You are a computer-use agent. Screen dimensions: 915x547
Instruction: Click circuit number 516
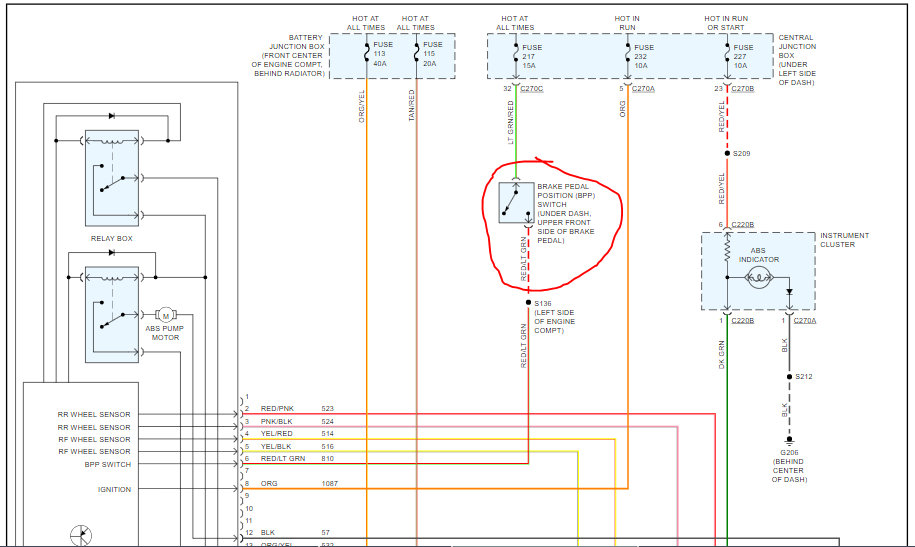pyautogui.click(x=327, y=447)
